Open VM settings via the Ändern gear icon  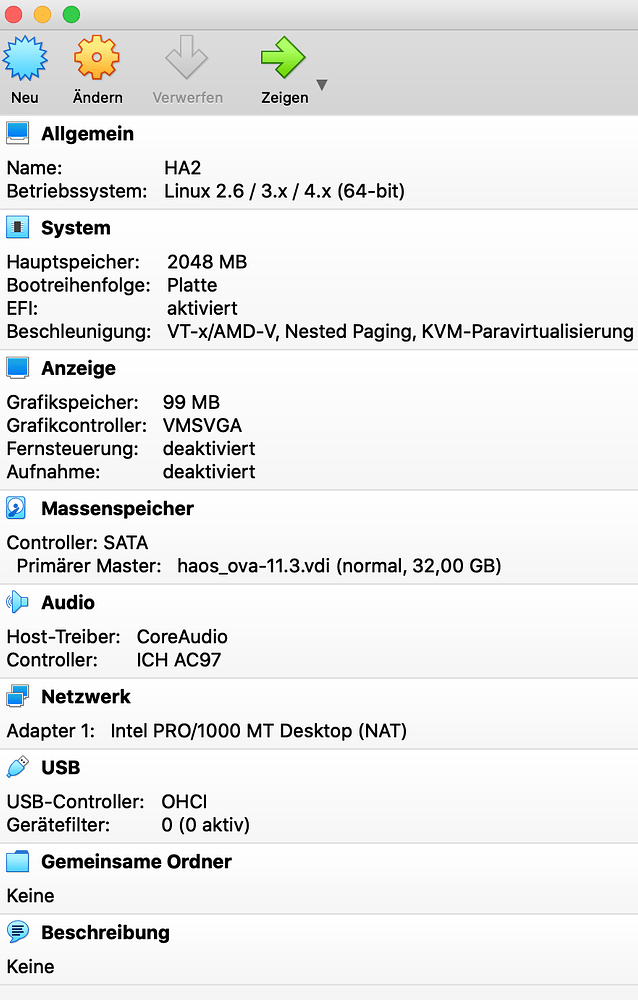pos(96,60)
